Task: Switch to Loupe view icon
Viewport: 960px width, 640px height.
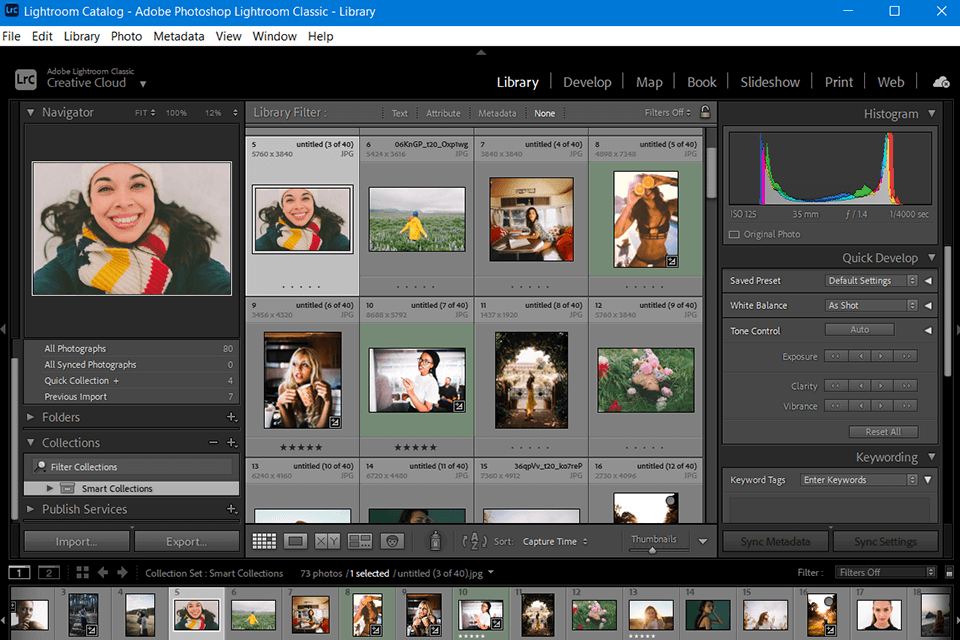Action: (x=296, y=541)
